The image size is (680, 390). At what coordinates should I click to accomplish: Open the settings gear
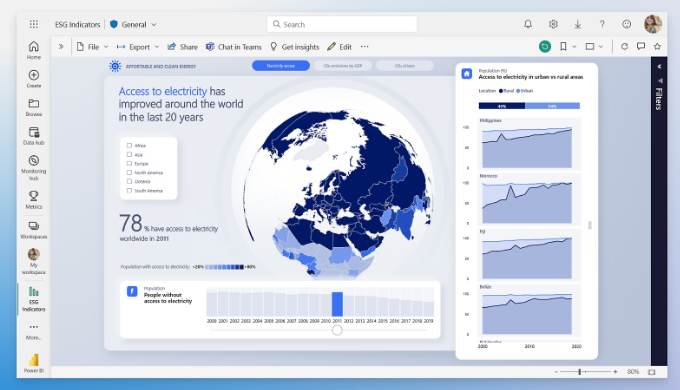[x=553, y=24]
